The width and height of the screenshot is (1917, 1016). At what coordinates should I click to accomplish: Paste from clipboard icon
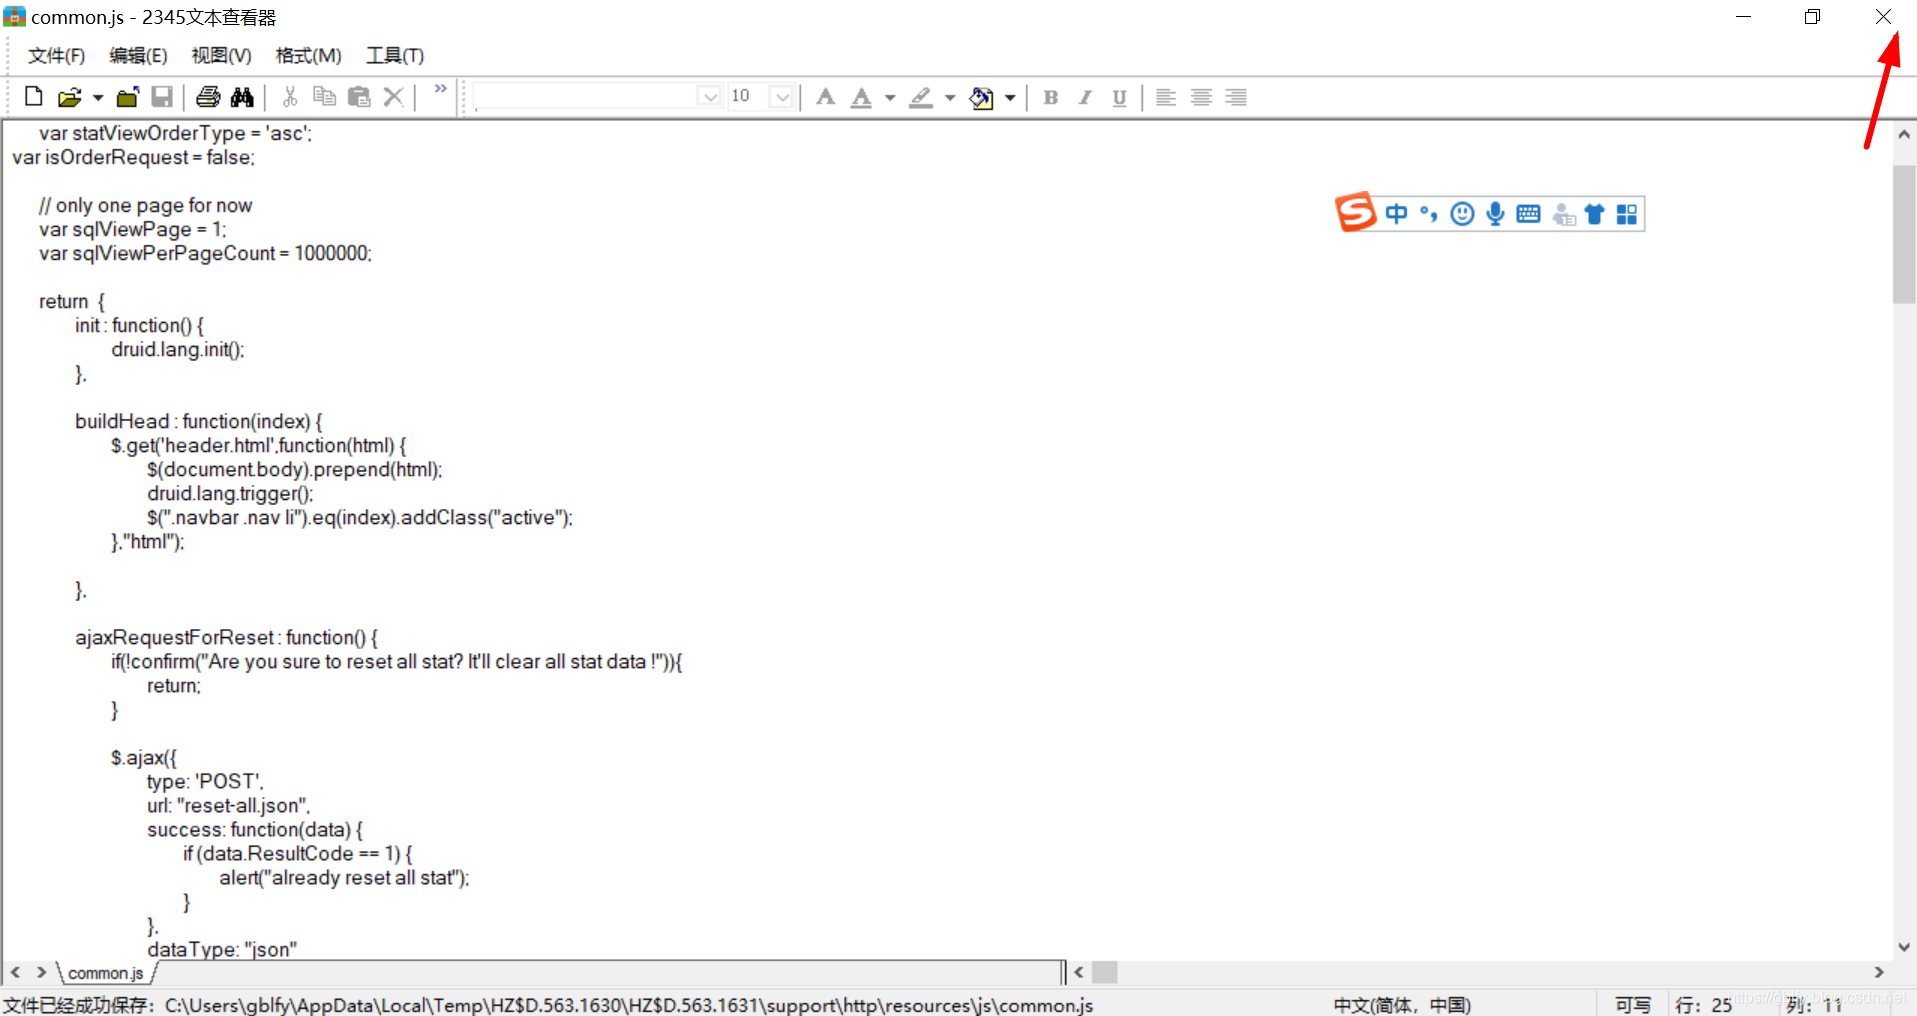pos(359,97)
